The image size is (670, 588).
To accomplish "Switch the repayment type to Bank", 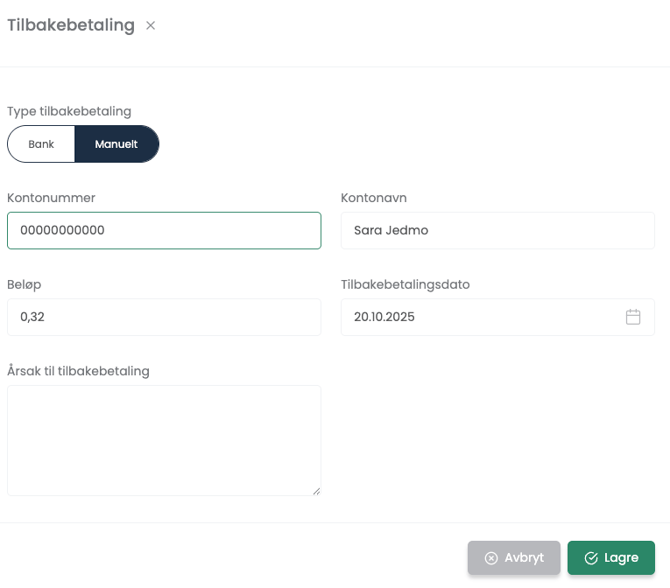I will (41, 144).
